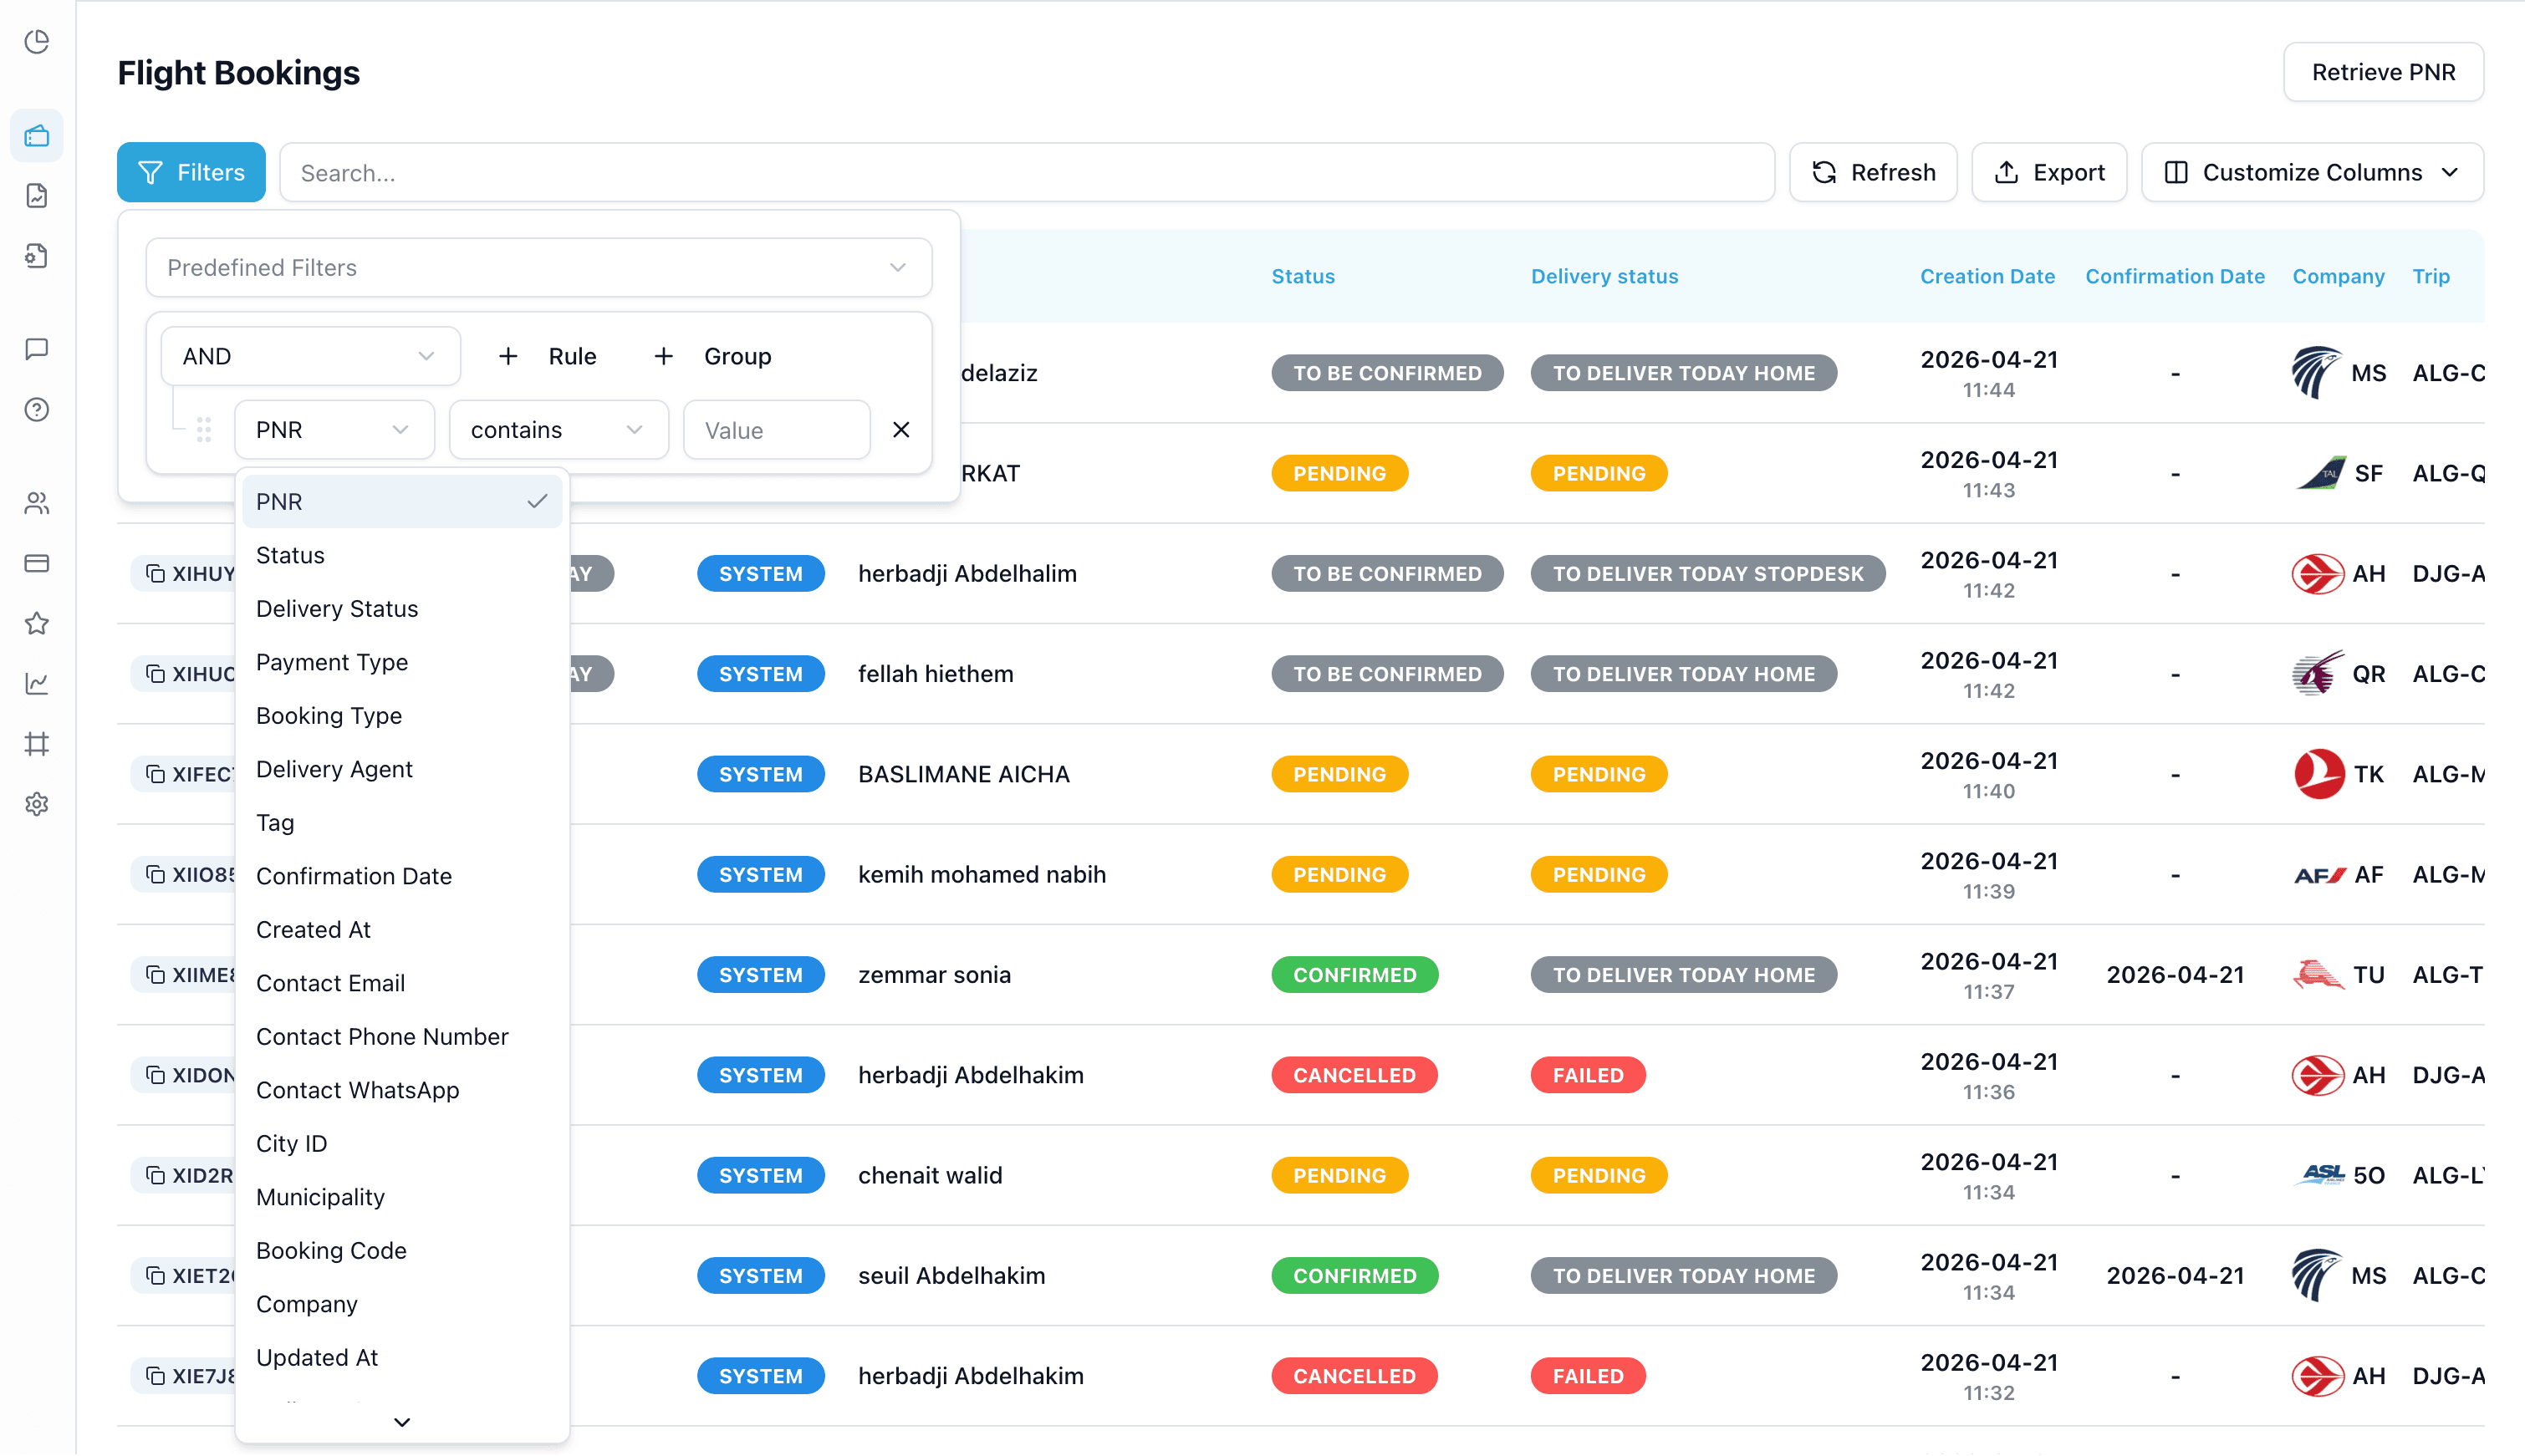Focus the Search bookings field
Viewport: 2525px width, 1456px height.
point(1027,173)
